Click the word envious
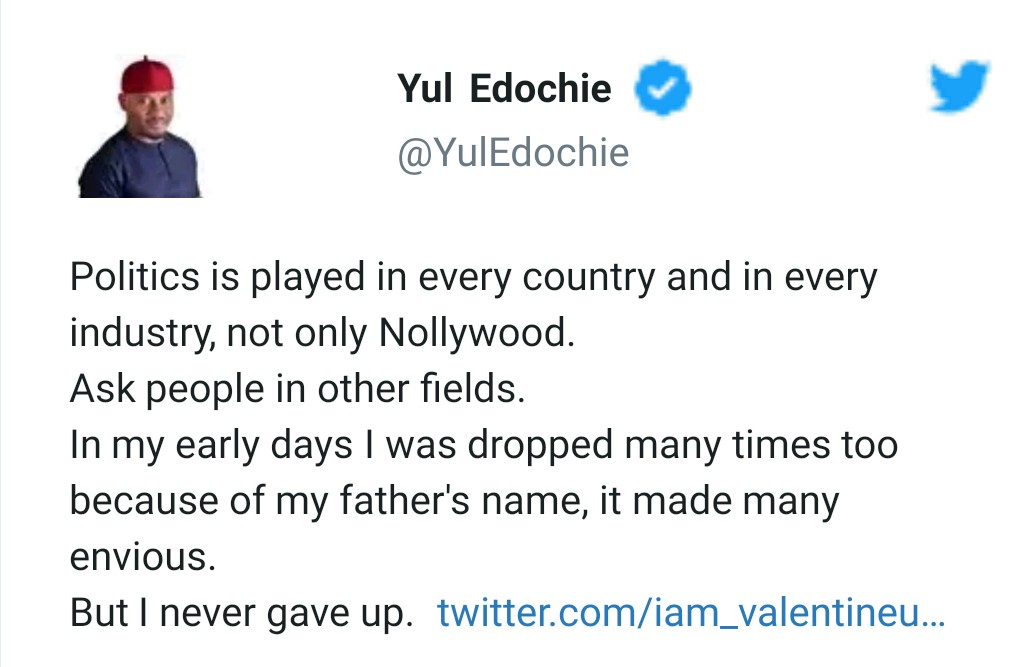The image size is (1017, 667). 142,557
